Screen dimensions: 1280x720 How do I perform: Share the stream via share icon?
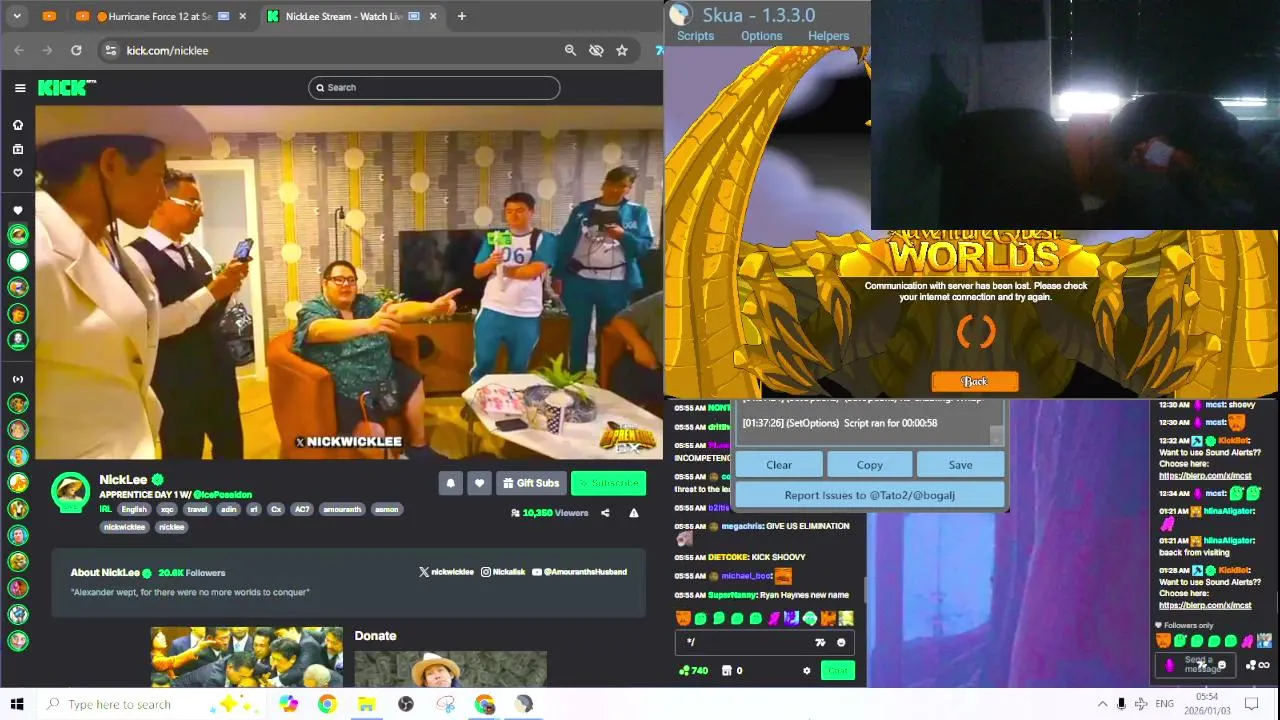coord(605,513)
